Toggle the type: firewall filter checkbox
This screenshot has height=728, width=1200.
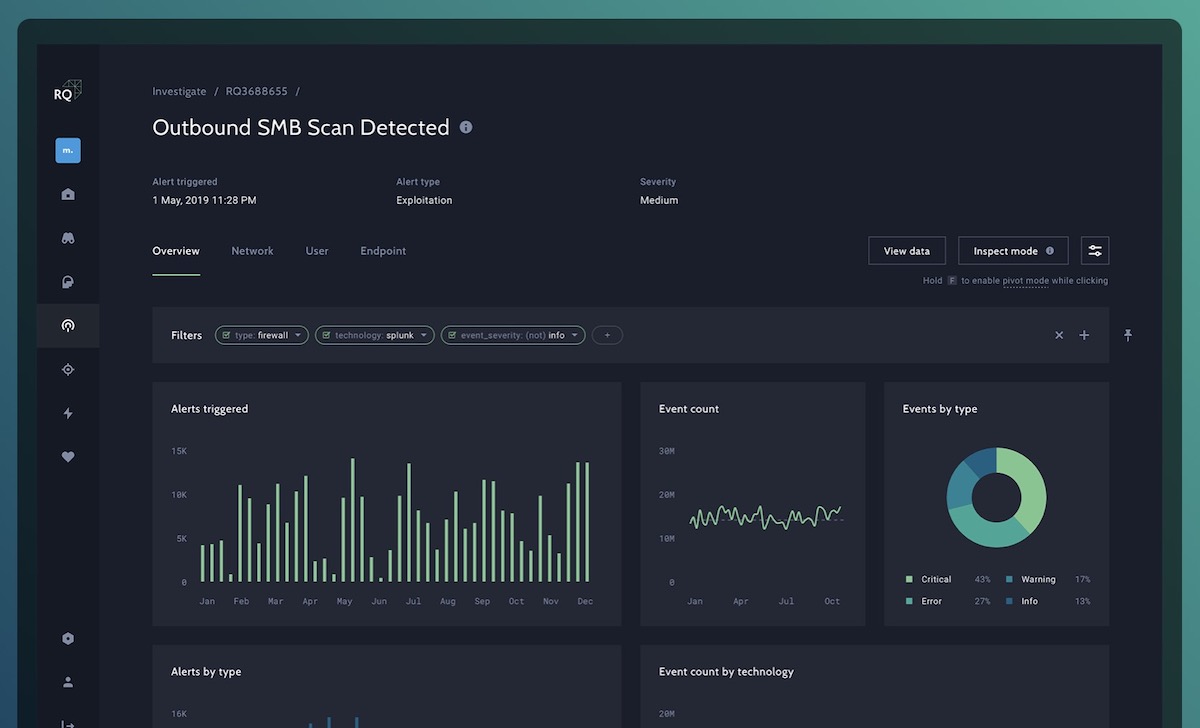click(x=226, y=336)
